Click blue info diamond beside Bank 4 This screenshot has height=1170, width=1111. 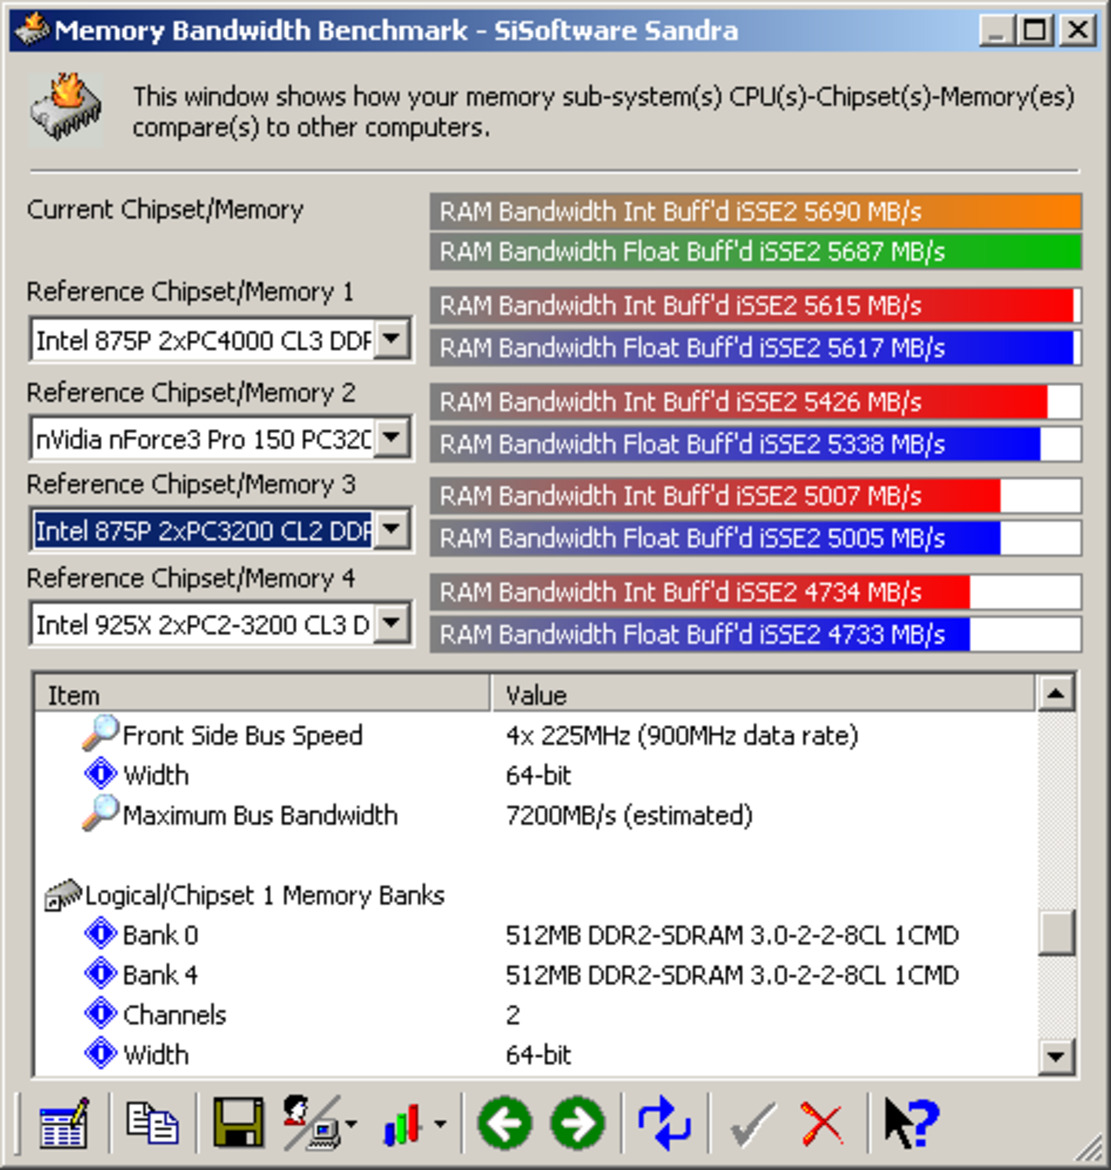[100, 975]
